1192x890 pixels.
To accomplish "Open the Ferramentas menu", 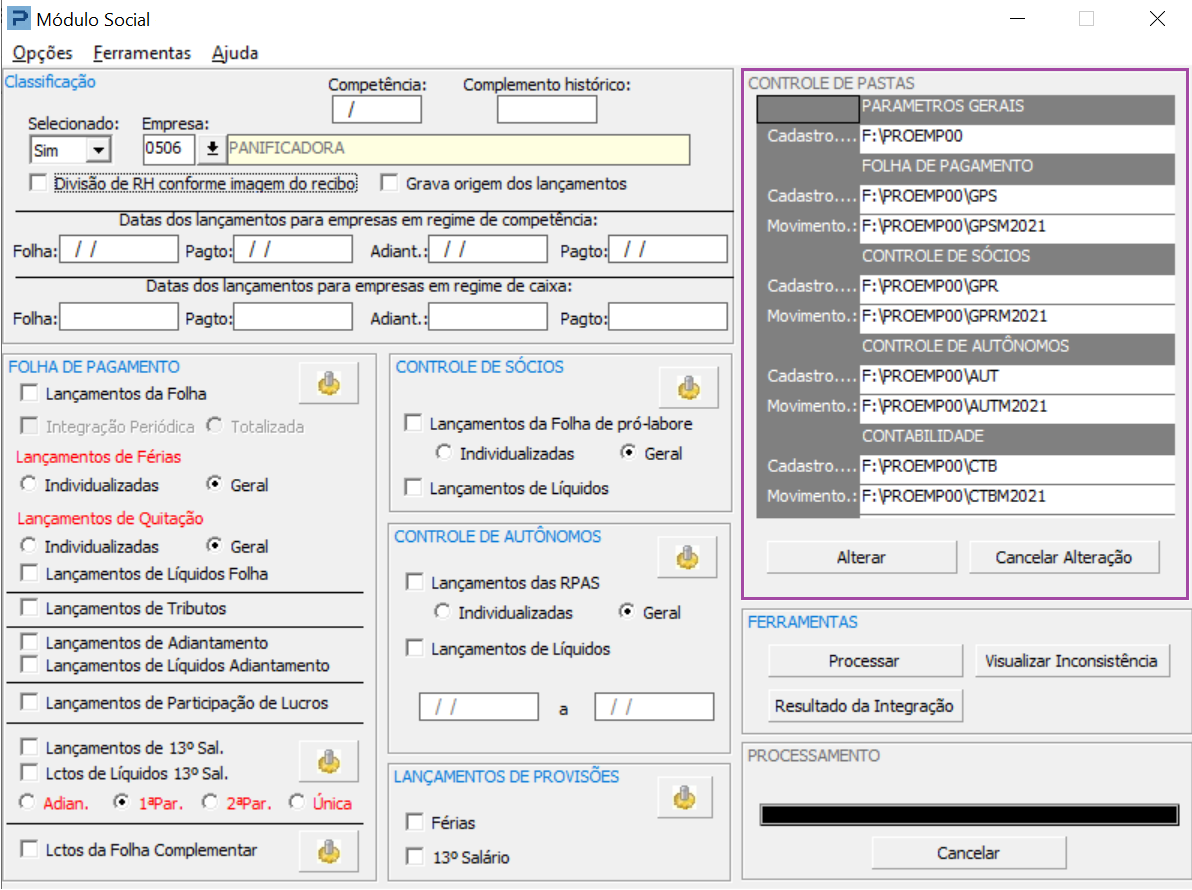I will [142, 53].
